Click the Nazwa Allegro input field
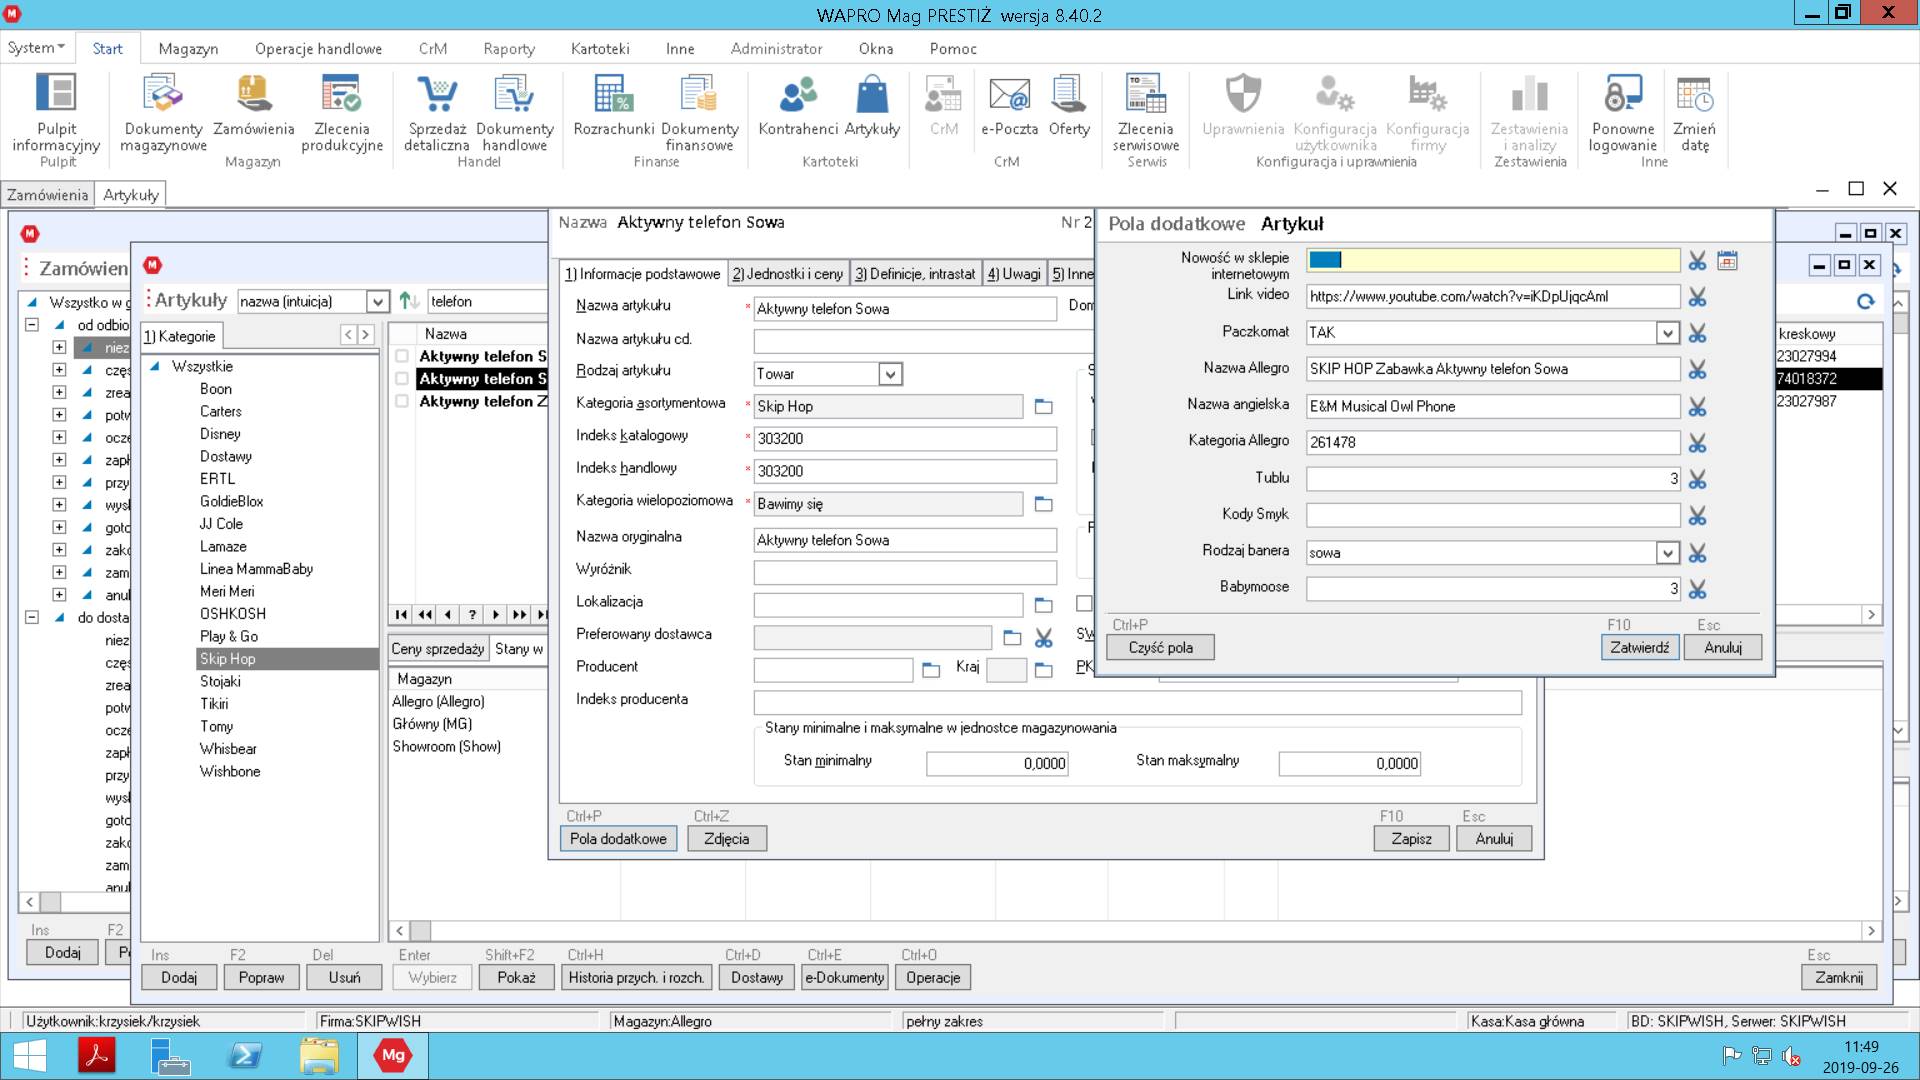The image size is (1920, 1080). (1492, 369)
